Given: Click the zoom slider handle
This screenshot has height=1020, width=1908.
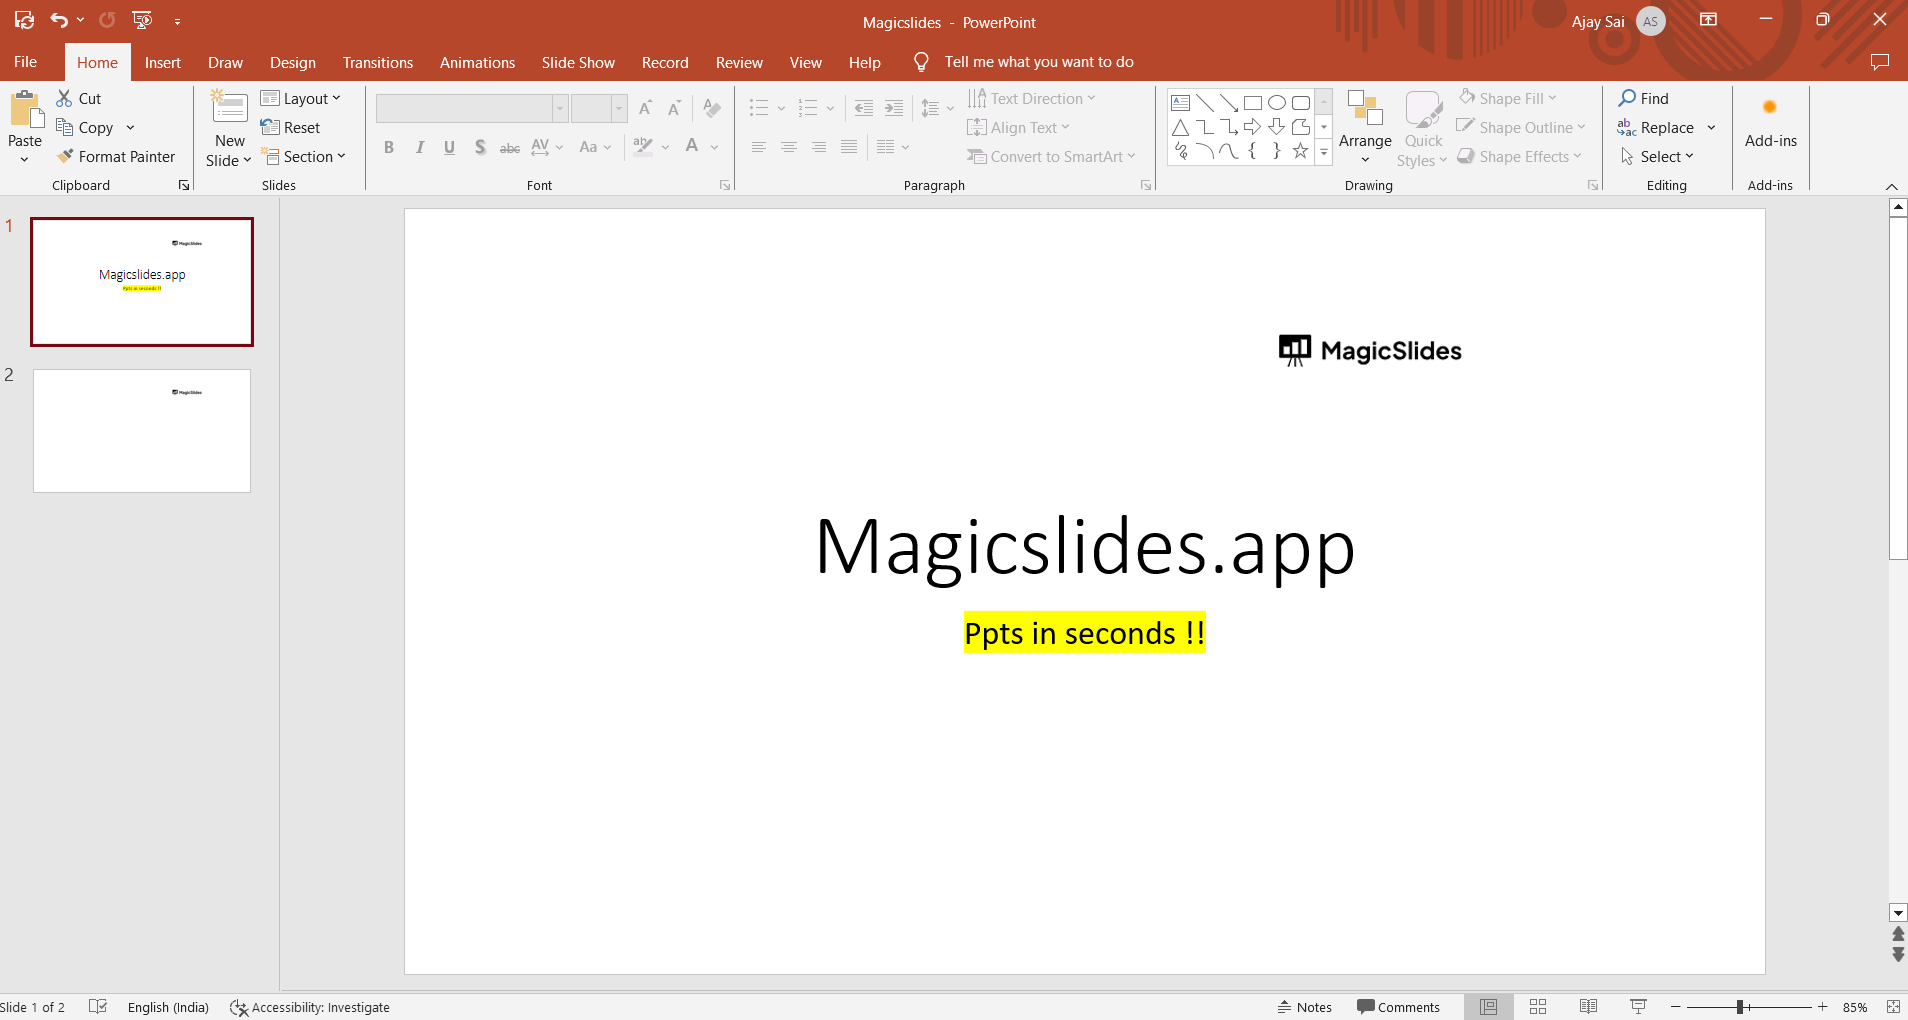Looking at the screenshot, I should tap(1740, 1007).
